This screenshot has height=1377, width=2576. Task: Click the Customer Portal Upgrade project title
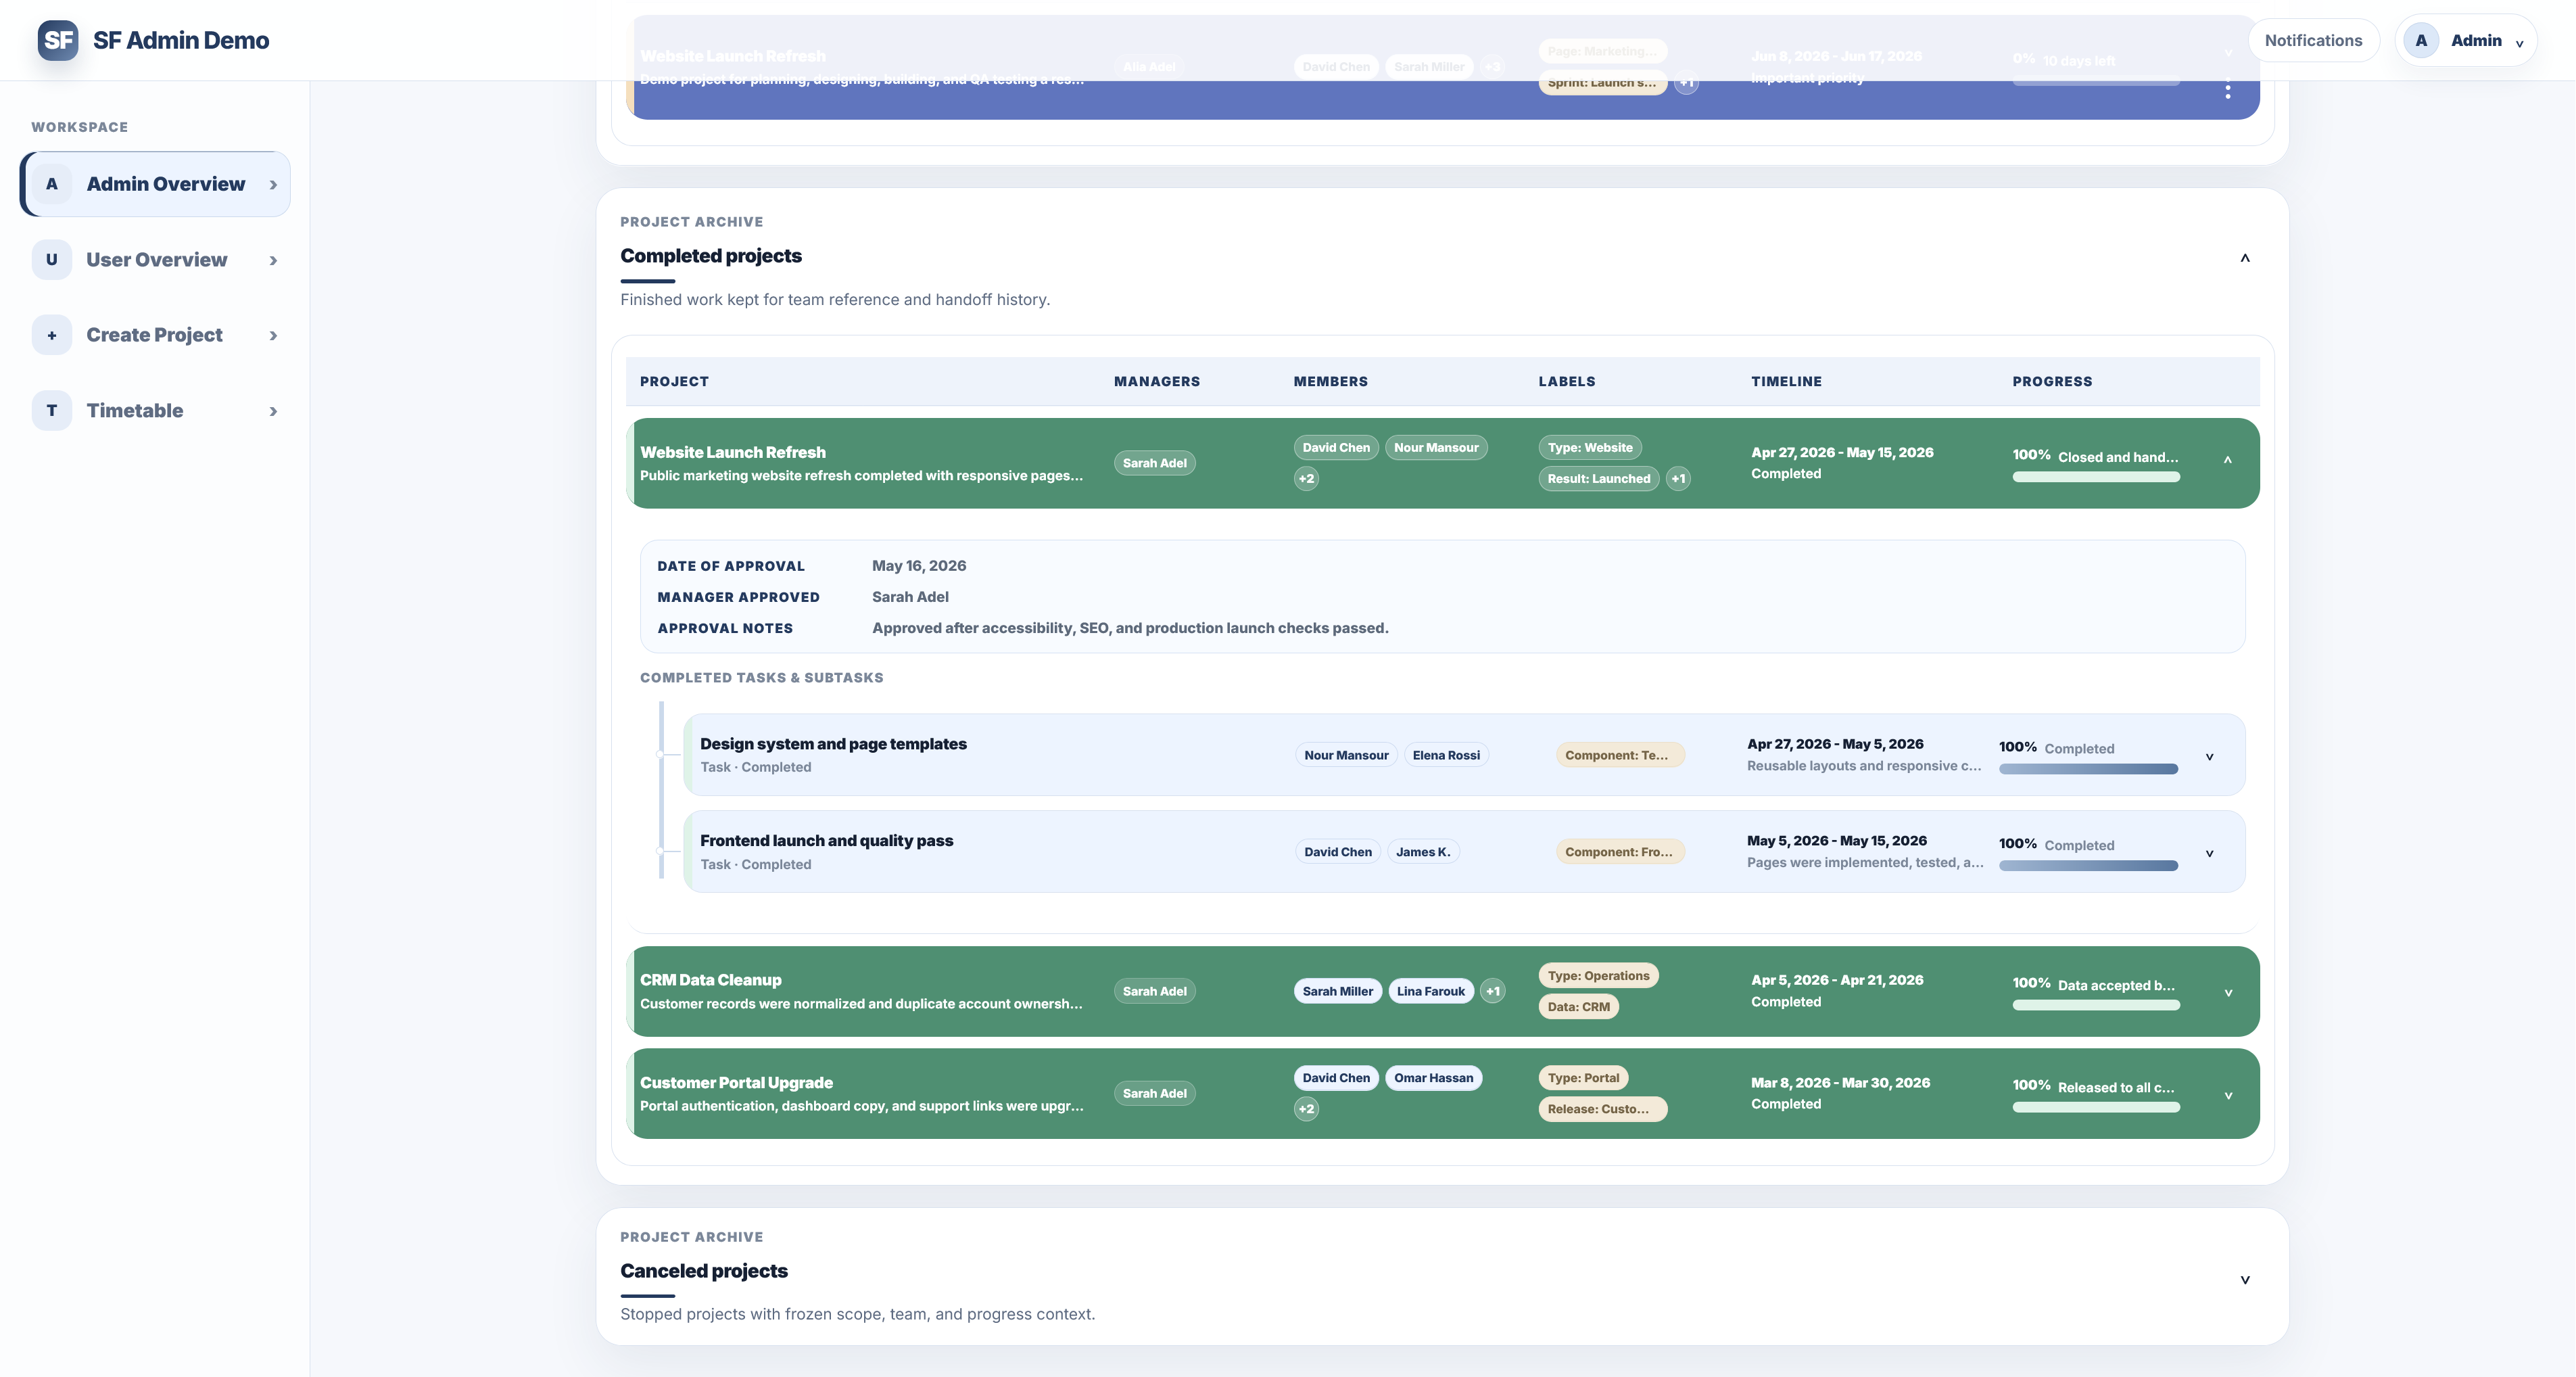pos(736,1083)
